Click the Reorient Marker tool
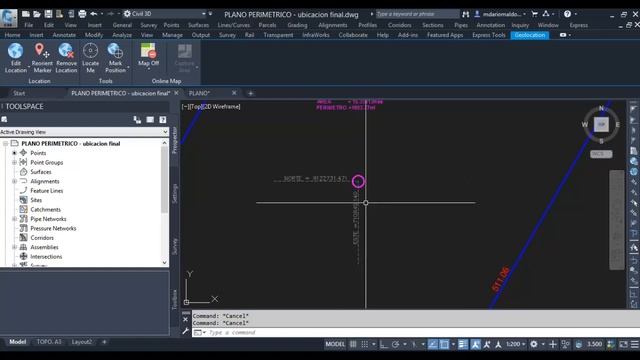This screenshot has height=360, width=640. click(42, 58)
